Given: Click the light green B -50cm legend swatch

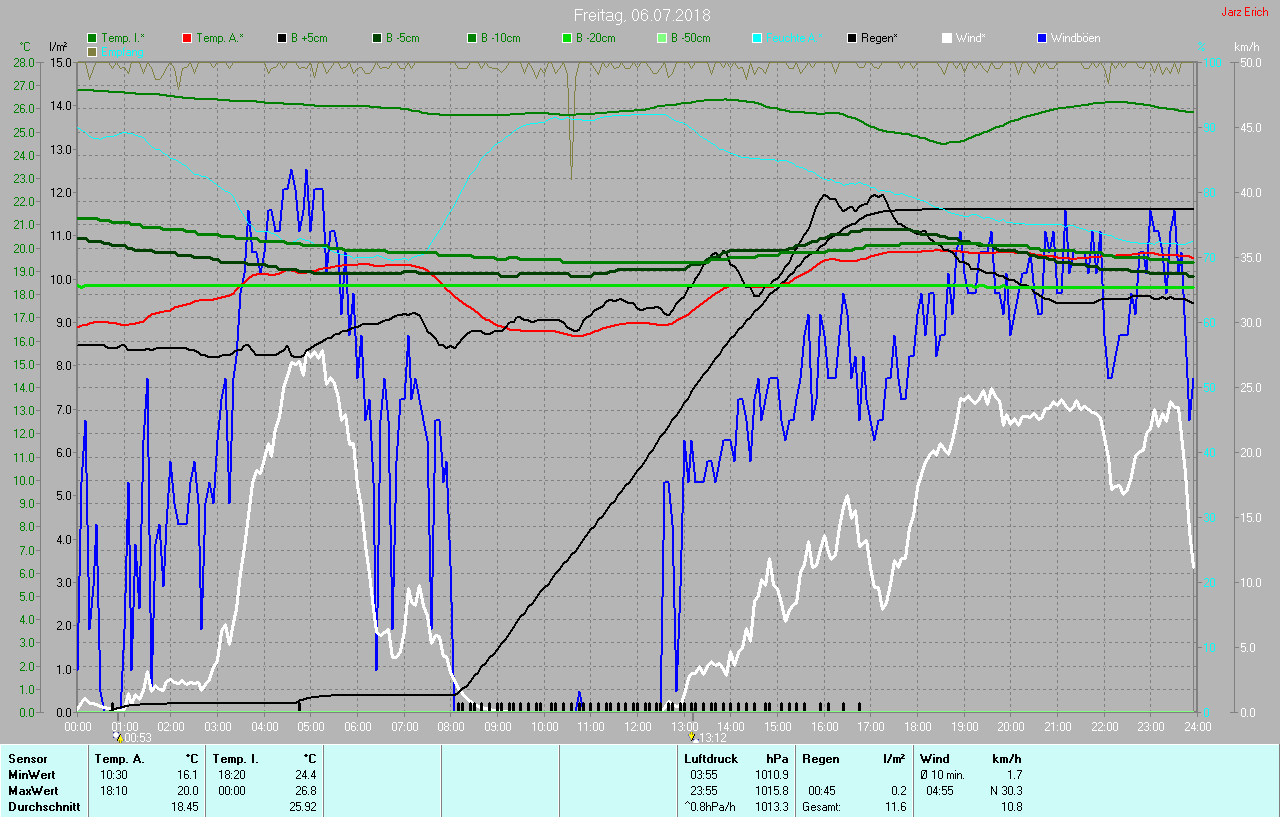Looking at the screenshot, I should point(662,38).
